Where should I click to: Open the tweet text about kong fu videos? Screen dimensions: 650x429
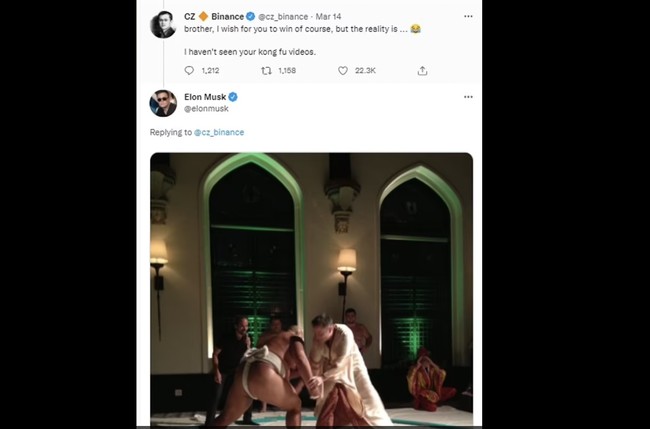[x=247, y=50]
